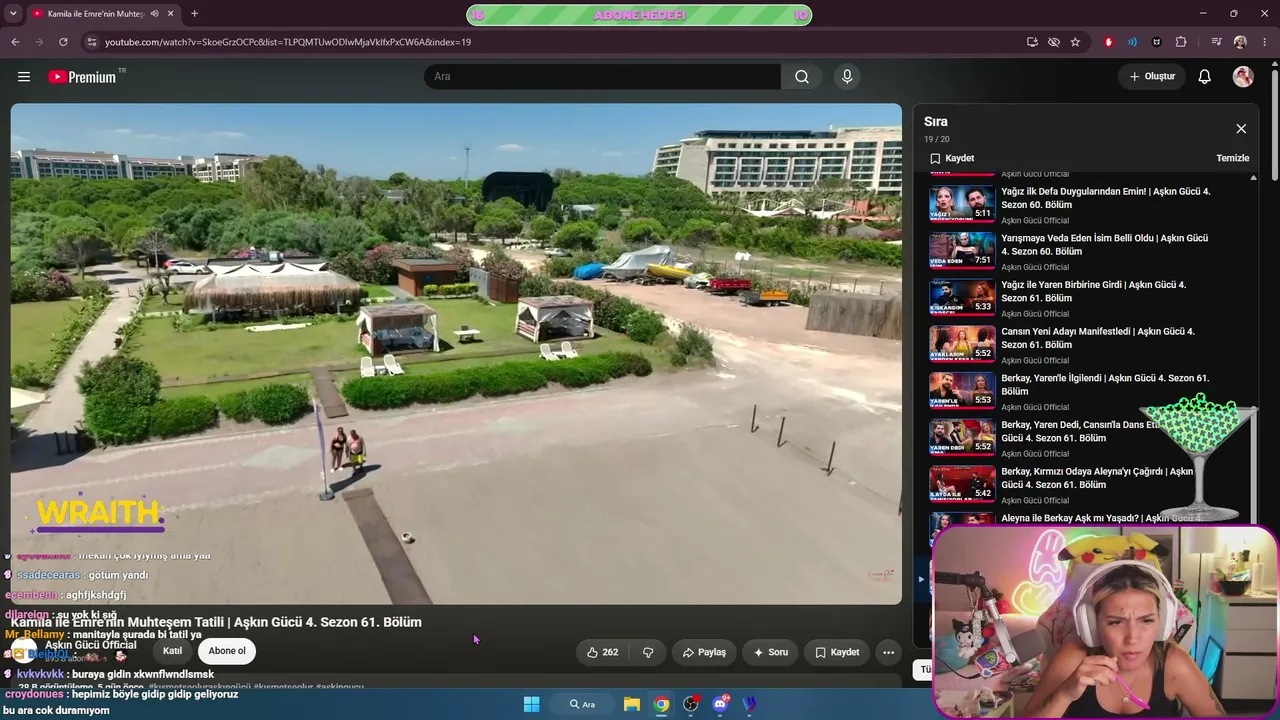Open Windows Start menu

(531, 704)
